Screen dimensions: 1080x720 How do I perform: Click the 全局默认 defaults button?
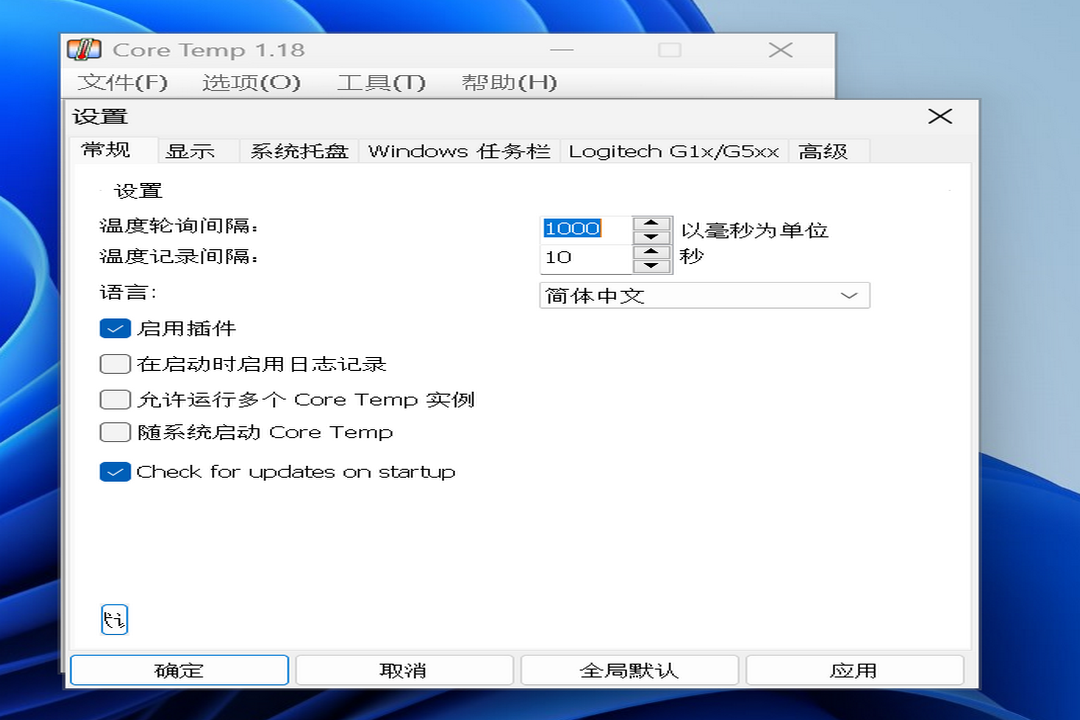(629, 669)
